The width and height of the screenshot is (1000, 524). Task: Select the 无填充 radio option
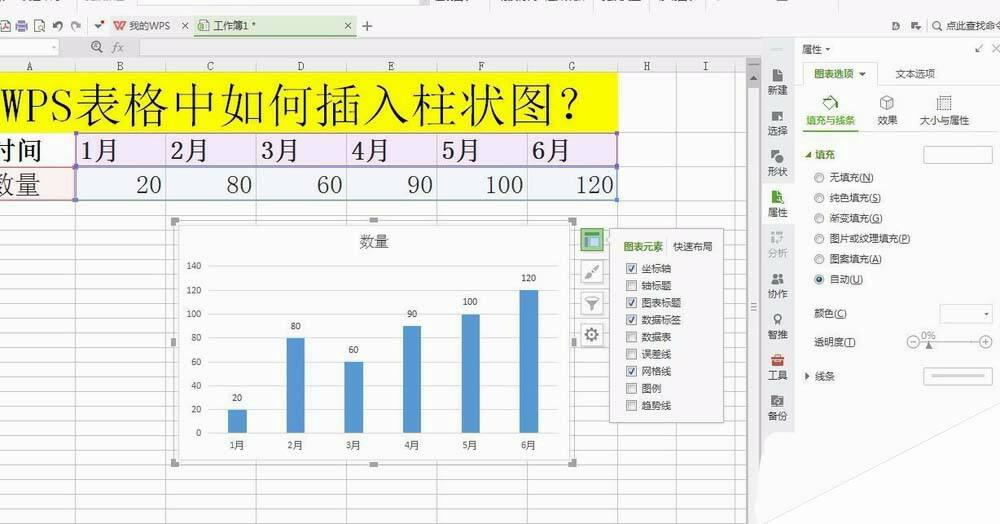pos(819,178)
